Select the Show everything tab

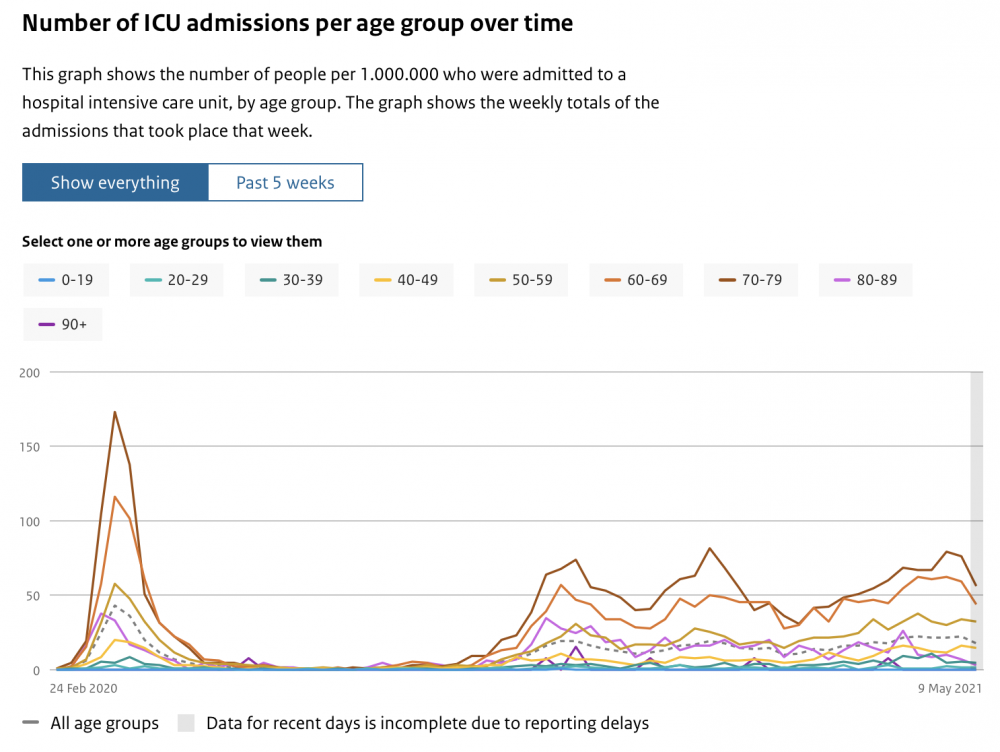coord(115,182)
